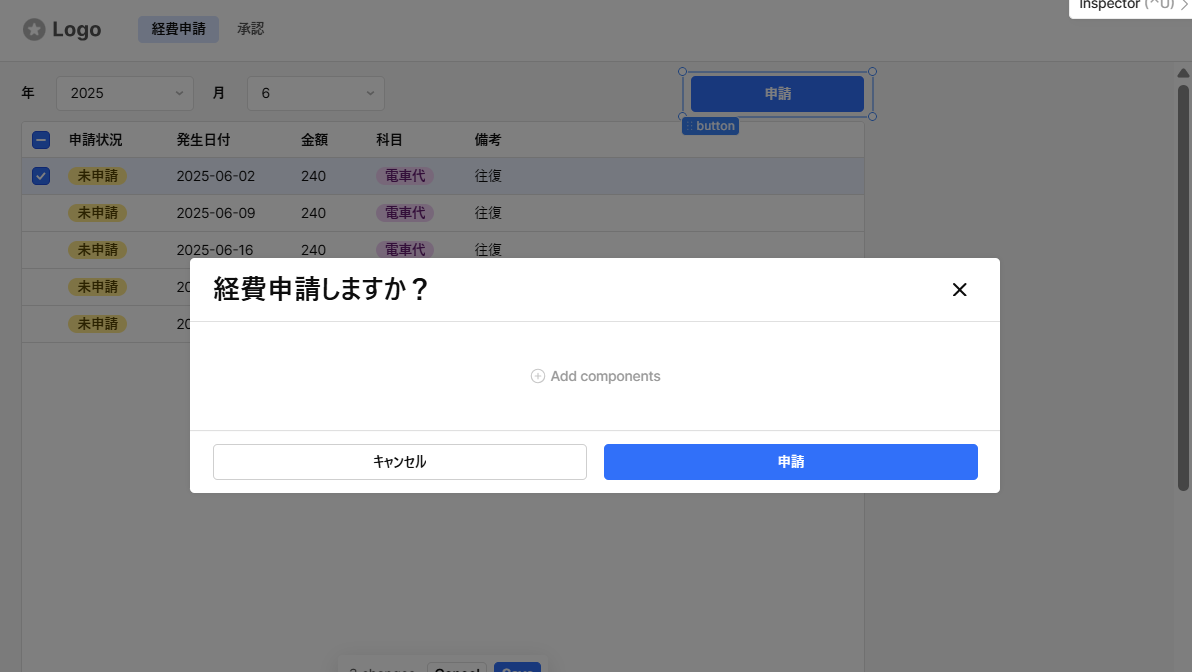Toggle the select-all header checkbox
The image size is (1192, 672).
pyautogui.click(x=41, y=140)
